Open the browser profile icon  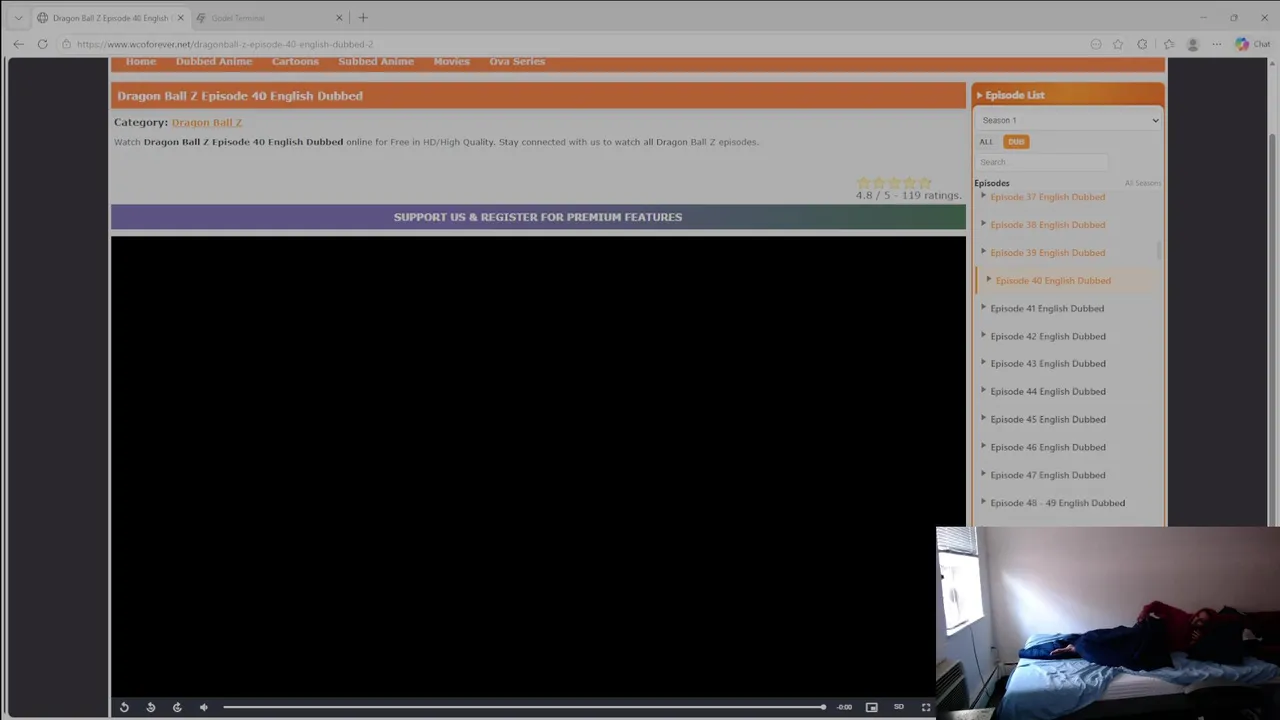[1192, 44]
